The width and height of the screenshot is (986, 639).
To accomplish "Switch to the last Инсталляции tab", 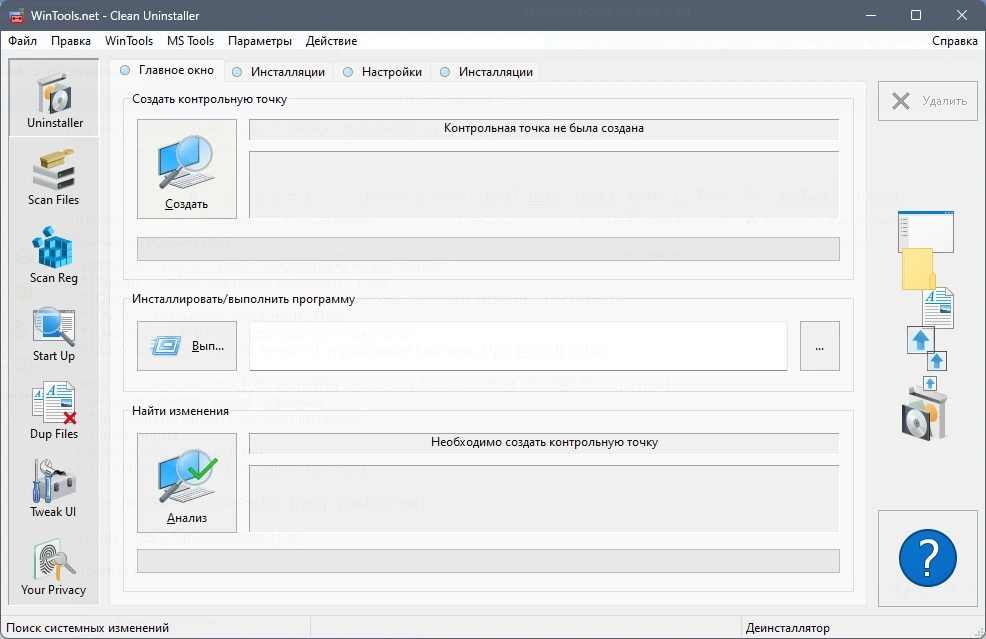I will click(x=487, y=72).
